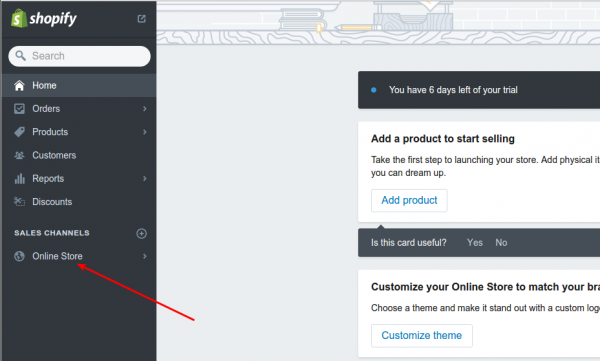Open Discounts in sidebar
This screenshot has width=600, height=361.
79,202
